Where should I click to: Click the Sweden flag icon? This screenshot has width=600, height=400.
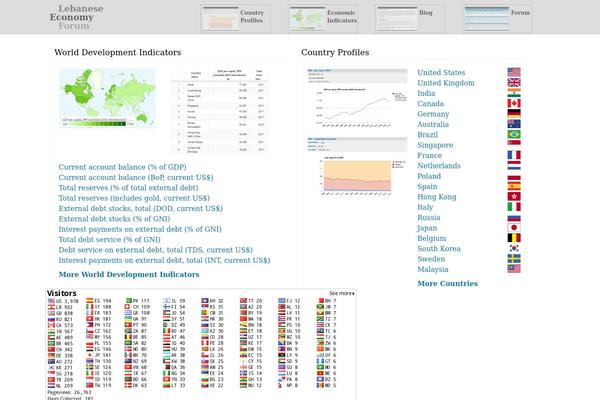(514, 258)
